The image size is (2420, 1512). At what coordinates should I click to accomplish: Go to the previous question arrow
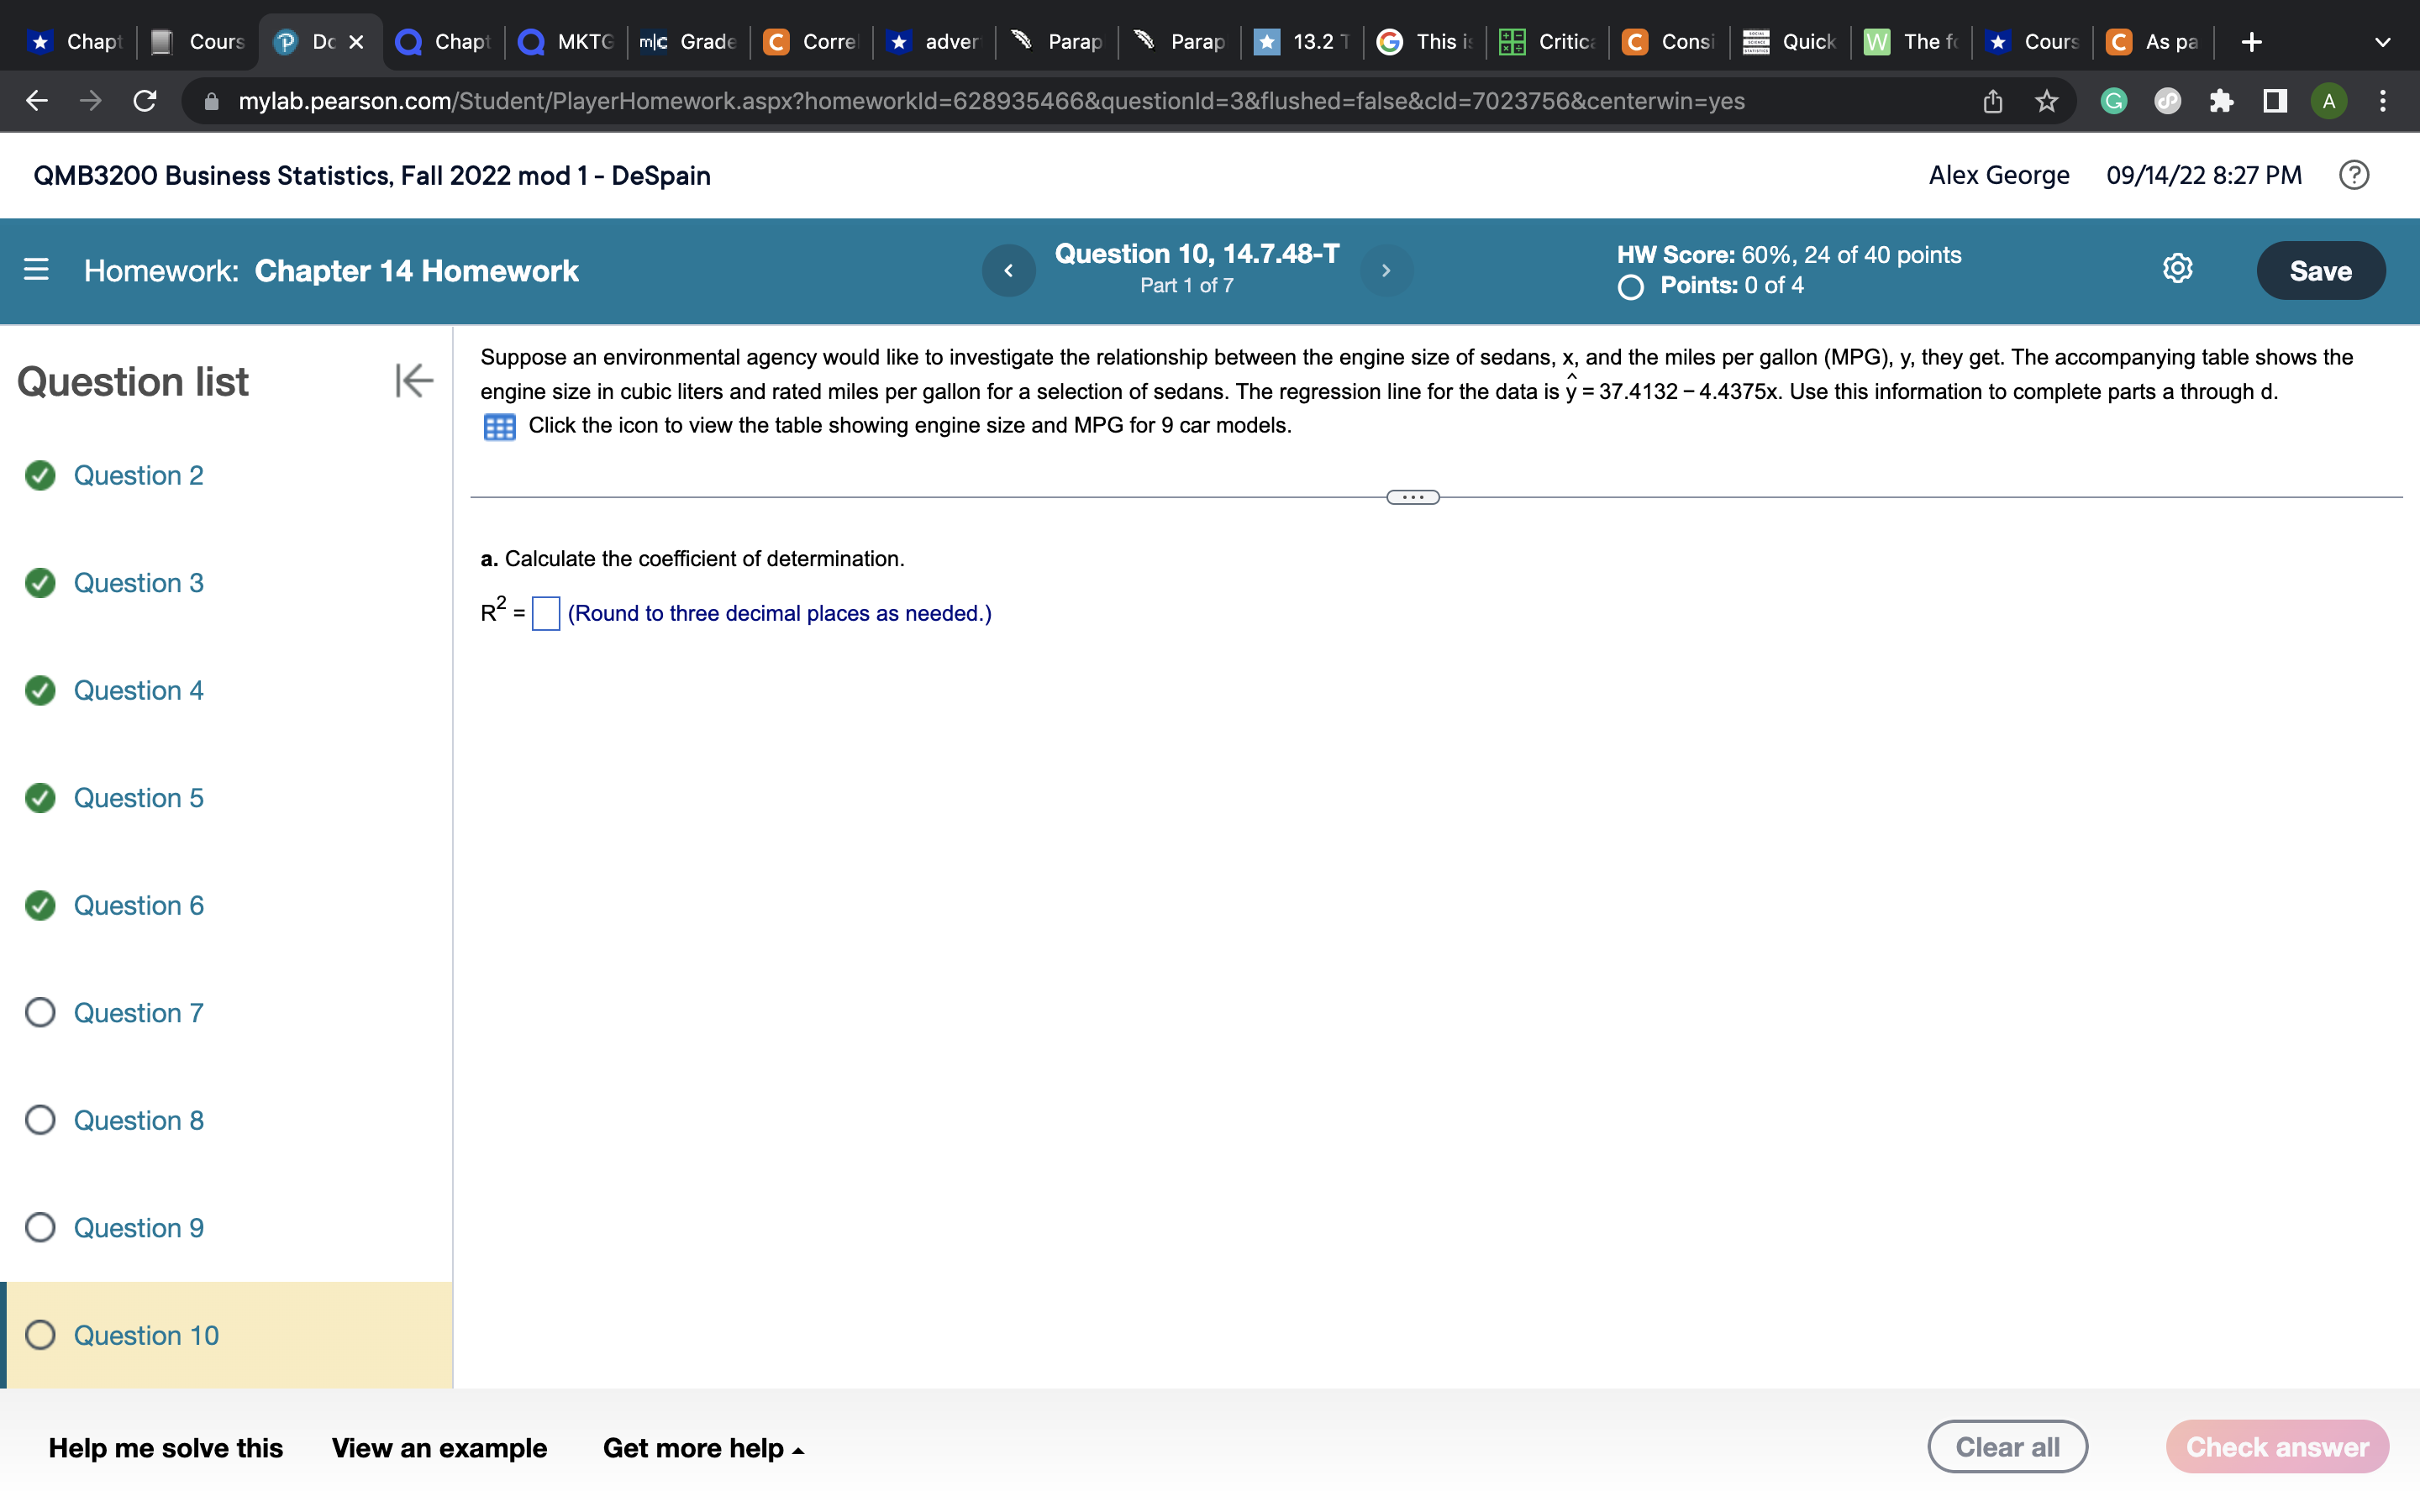click(x=1008, y=270)
